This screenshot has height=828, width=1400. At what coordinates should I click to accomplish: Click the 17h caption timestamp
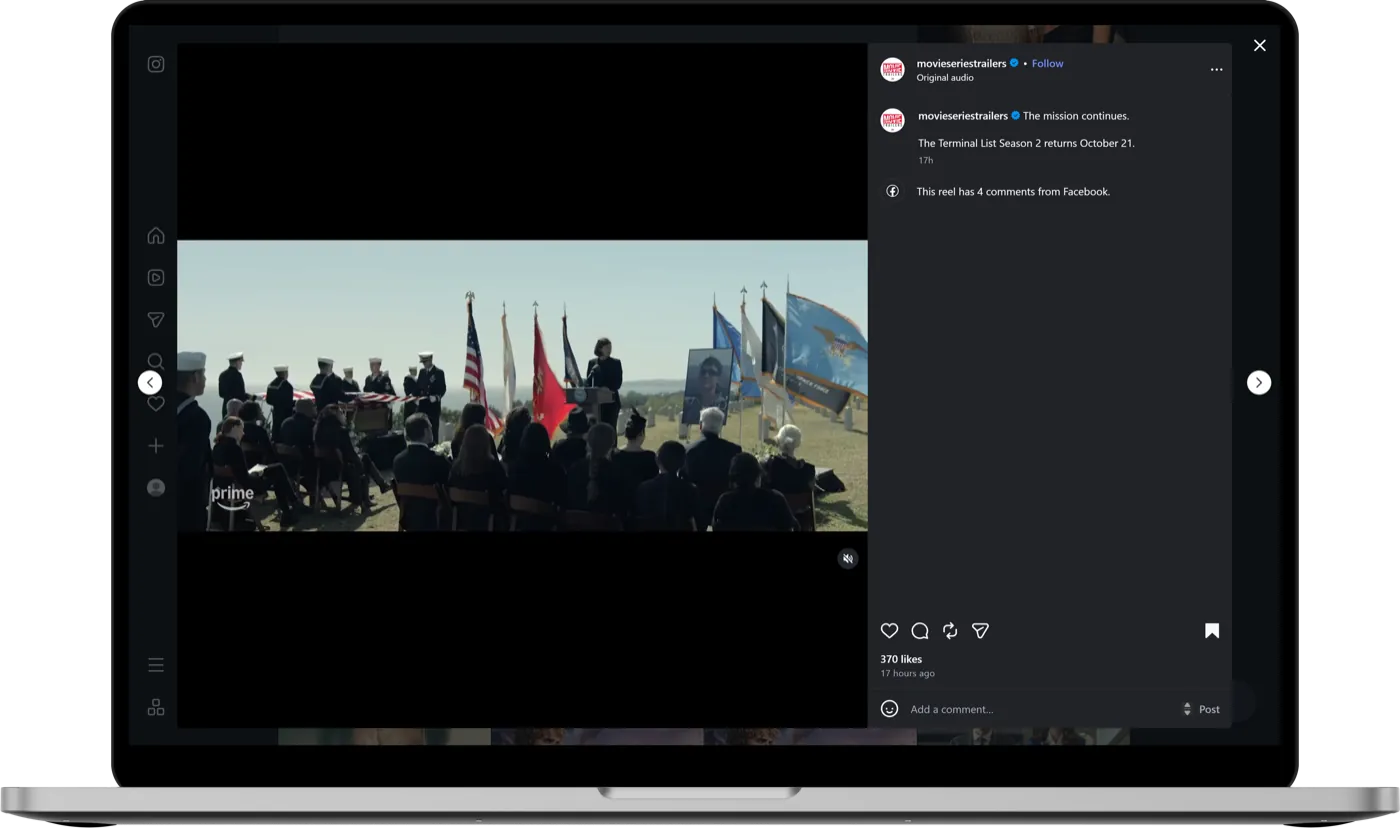click(x=925, y=160)
